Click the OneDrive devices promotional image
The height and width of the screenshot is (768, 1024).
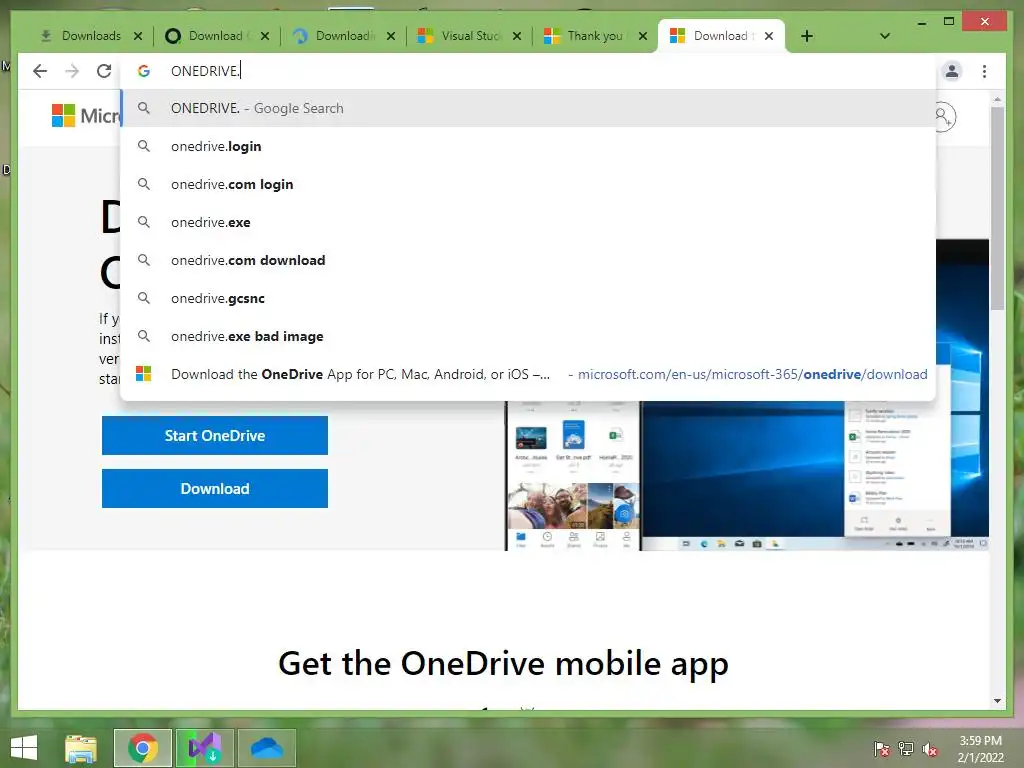click(x=747, y=475)
